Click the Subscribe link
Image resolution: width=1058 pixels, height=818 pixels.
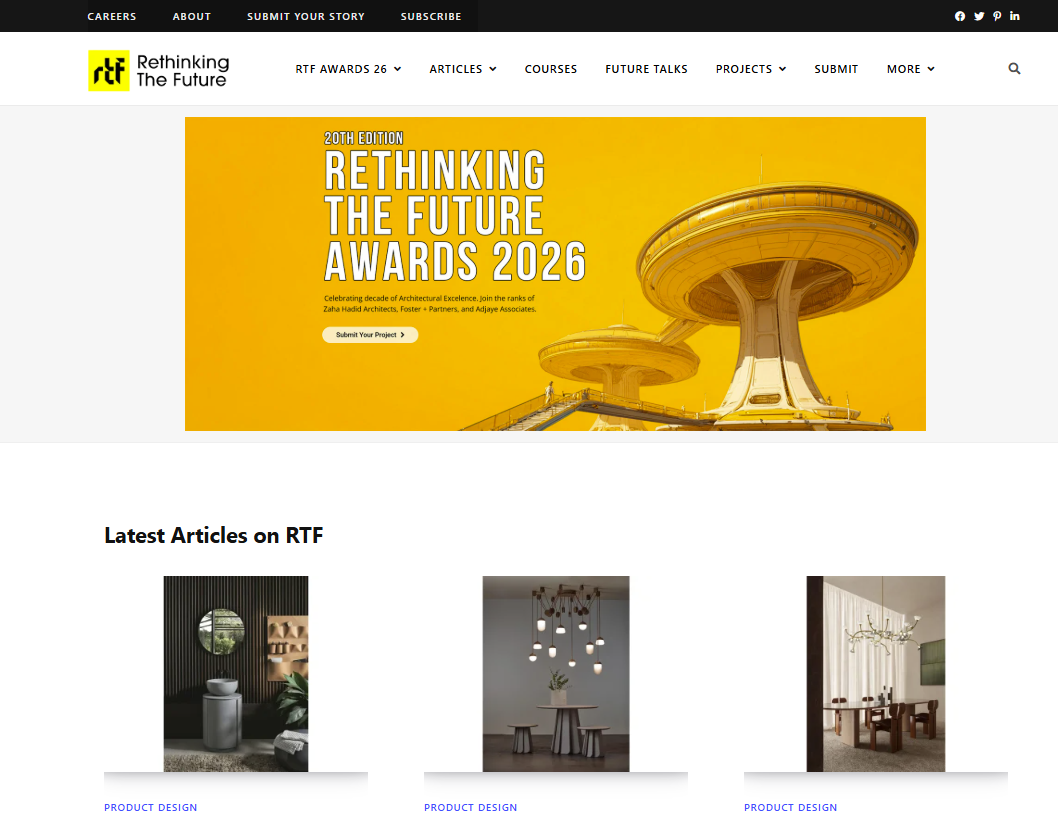coord(430,16)
